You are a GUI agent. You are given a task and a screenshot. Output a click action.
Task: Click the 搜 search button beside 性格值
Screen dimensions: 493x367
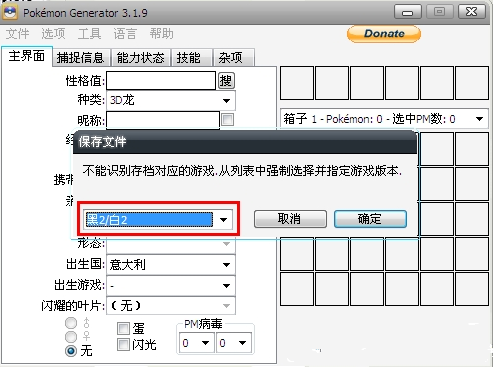[226, 81]
